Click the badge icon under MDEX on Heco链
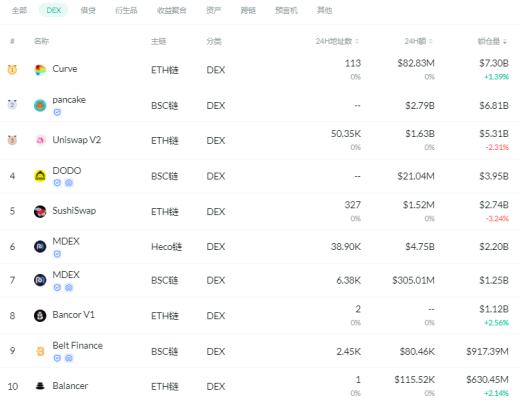The width and height of the screenshot is (520, 400). point(57,254)
